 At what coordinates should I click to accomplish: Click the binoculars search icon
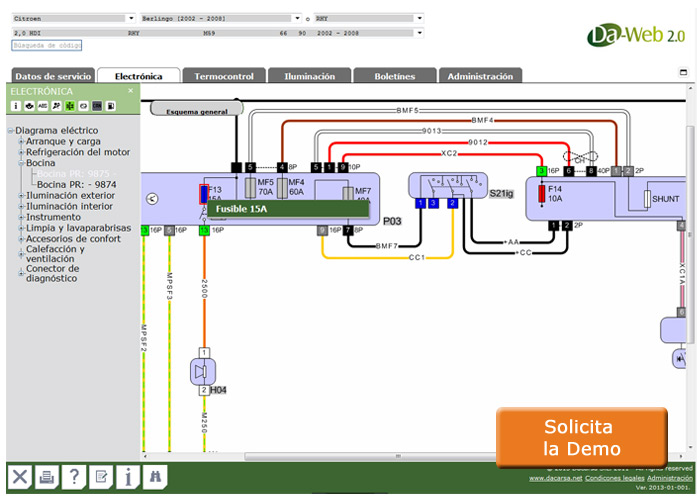(155, 477)
